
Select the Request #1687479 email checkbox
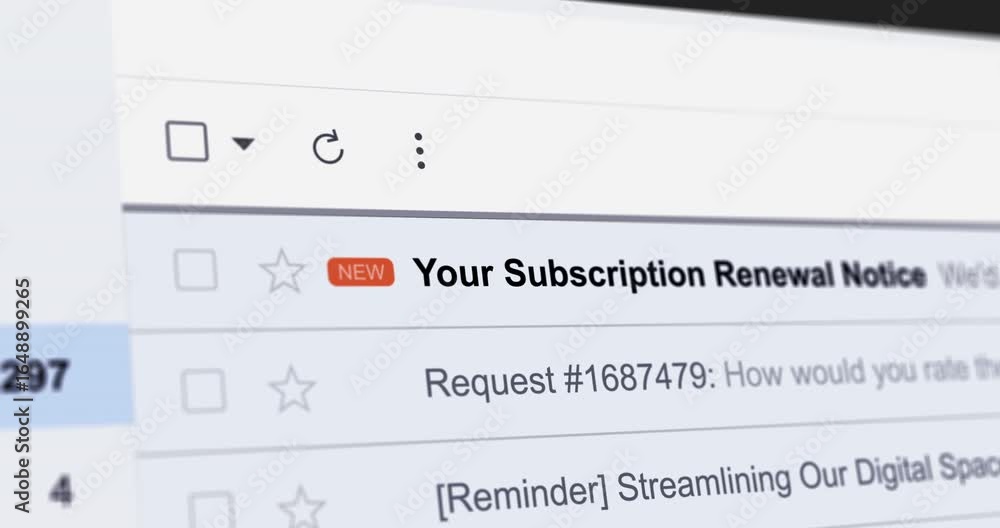coord(203,390)
